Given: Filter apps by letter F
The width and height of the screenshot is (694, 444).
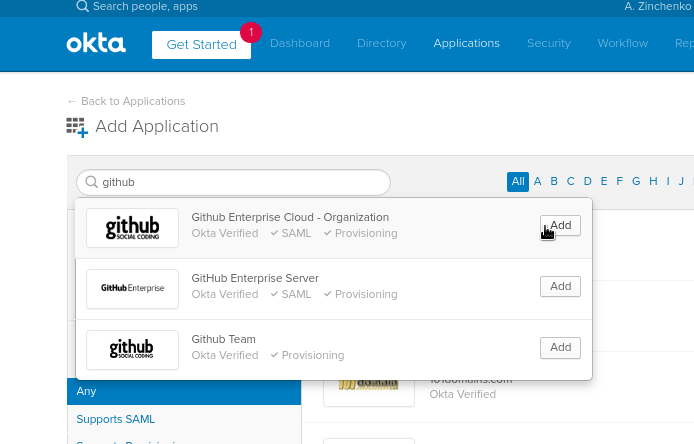Looking at the screenshot, I should pos(620,181).
